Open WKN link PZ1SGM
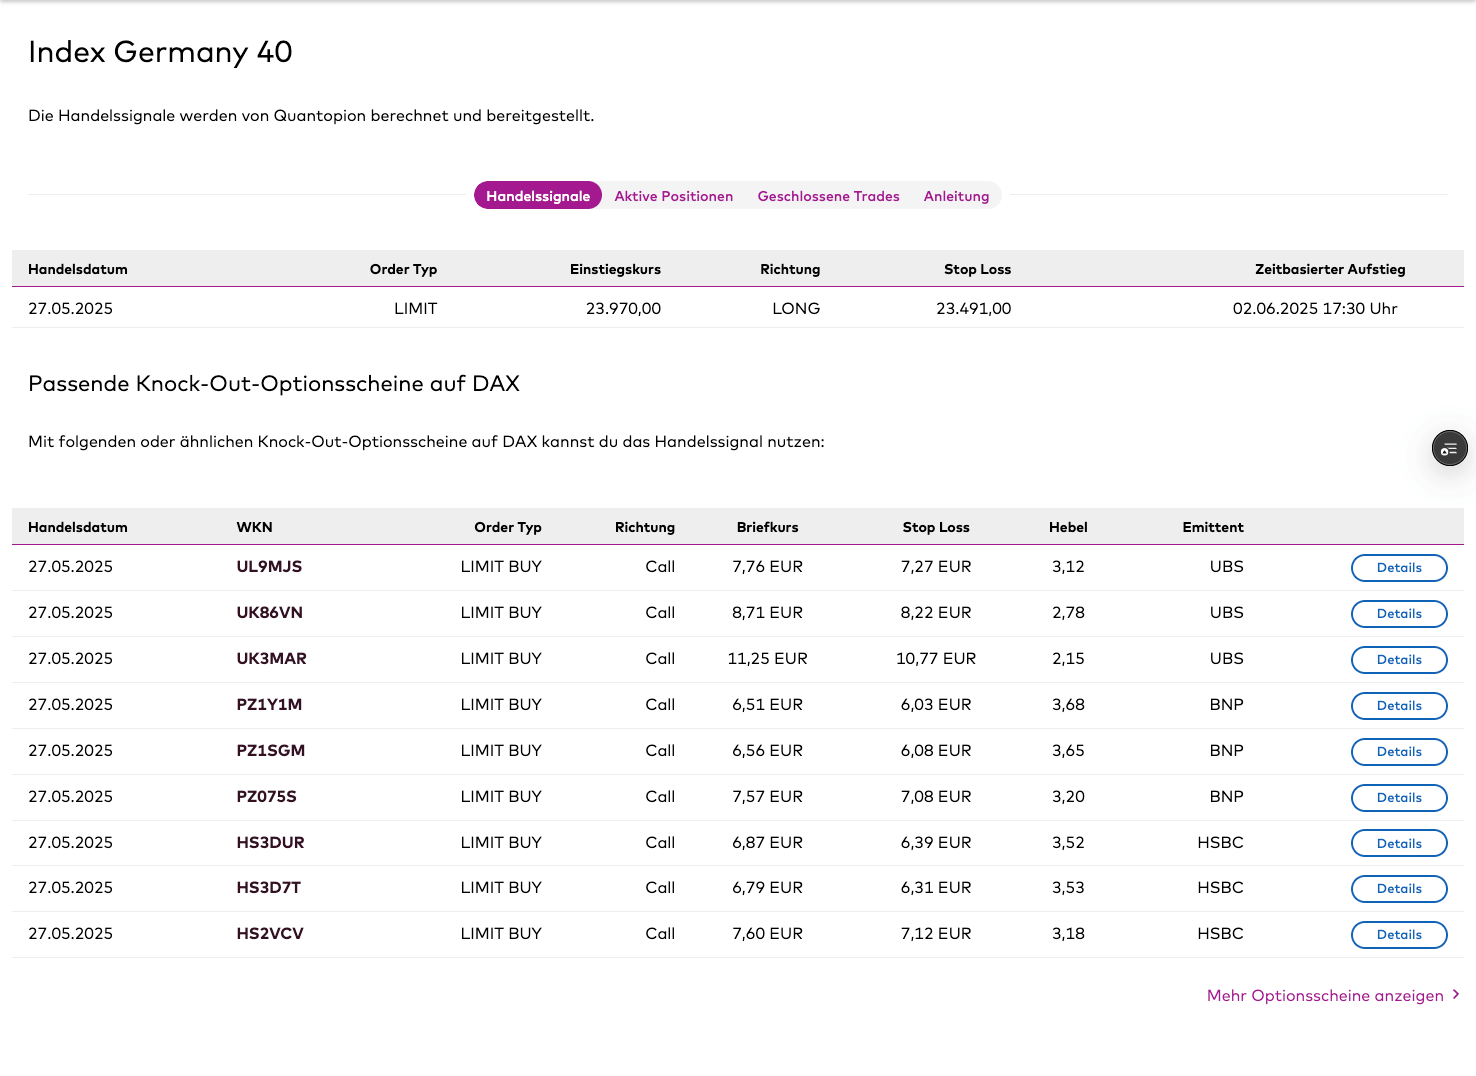This screenshot has width=1476, height=1076. (x=270, y=750)
